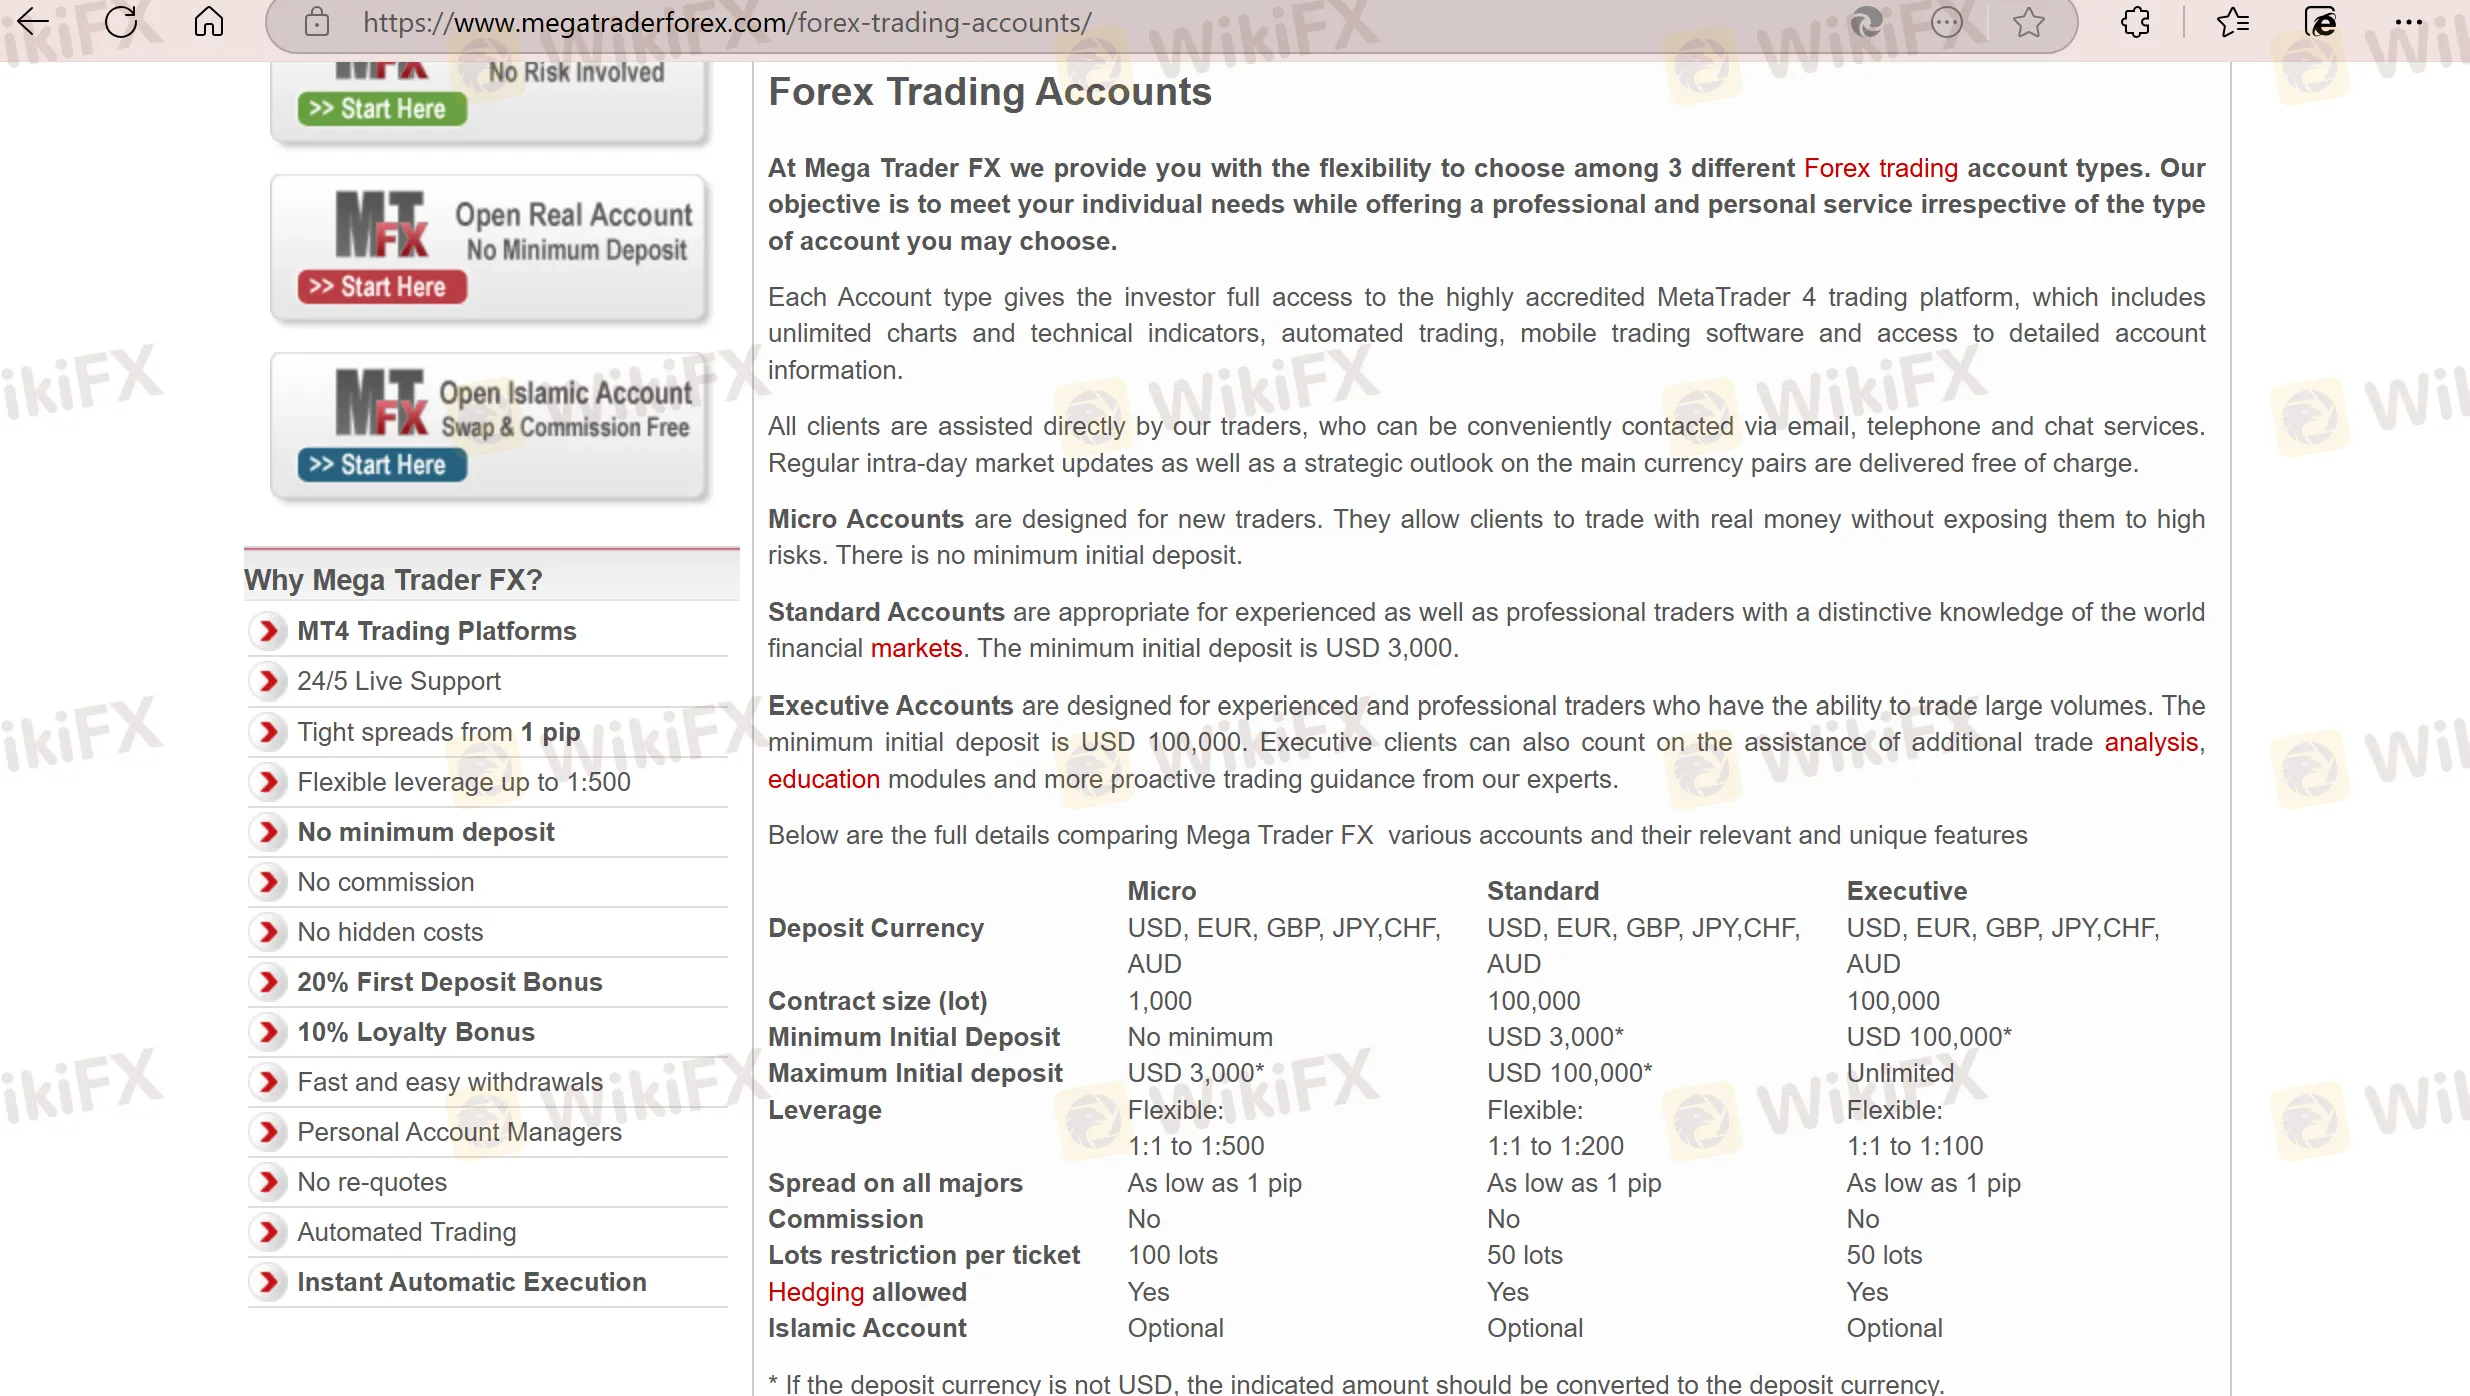
Task: Open favorites list icon
Action: pyautogui.click(x=2232, y=22)
